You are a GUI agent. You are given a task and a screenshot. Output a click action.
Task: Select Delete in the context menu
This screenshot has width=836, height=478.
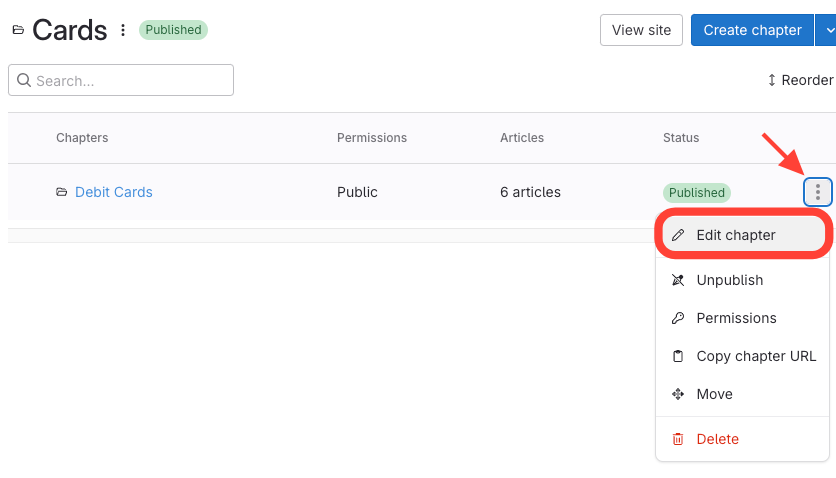pos(717,440)
